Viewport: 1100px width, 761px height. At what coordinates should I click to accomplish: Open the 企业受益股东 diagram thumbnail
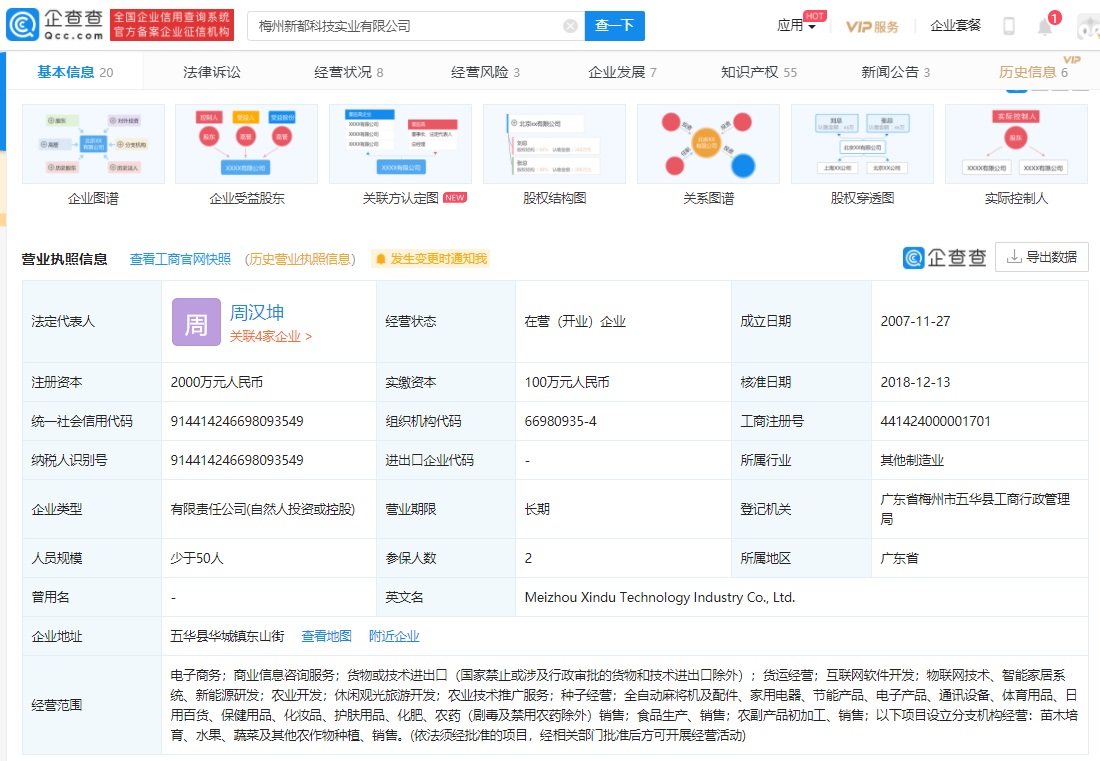click(x=247, y=144)
